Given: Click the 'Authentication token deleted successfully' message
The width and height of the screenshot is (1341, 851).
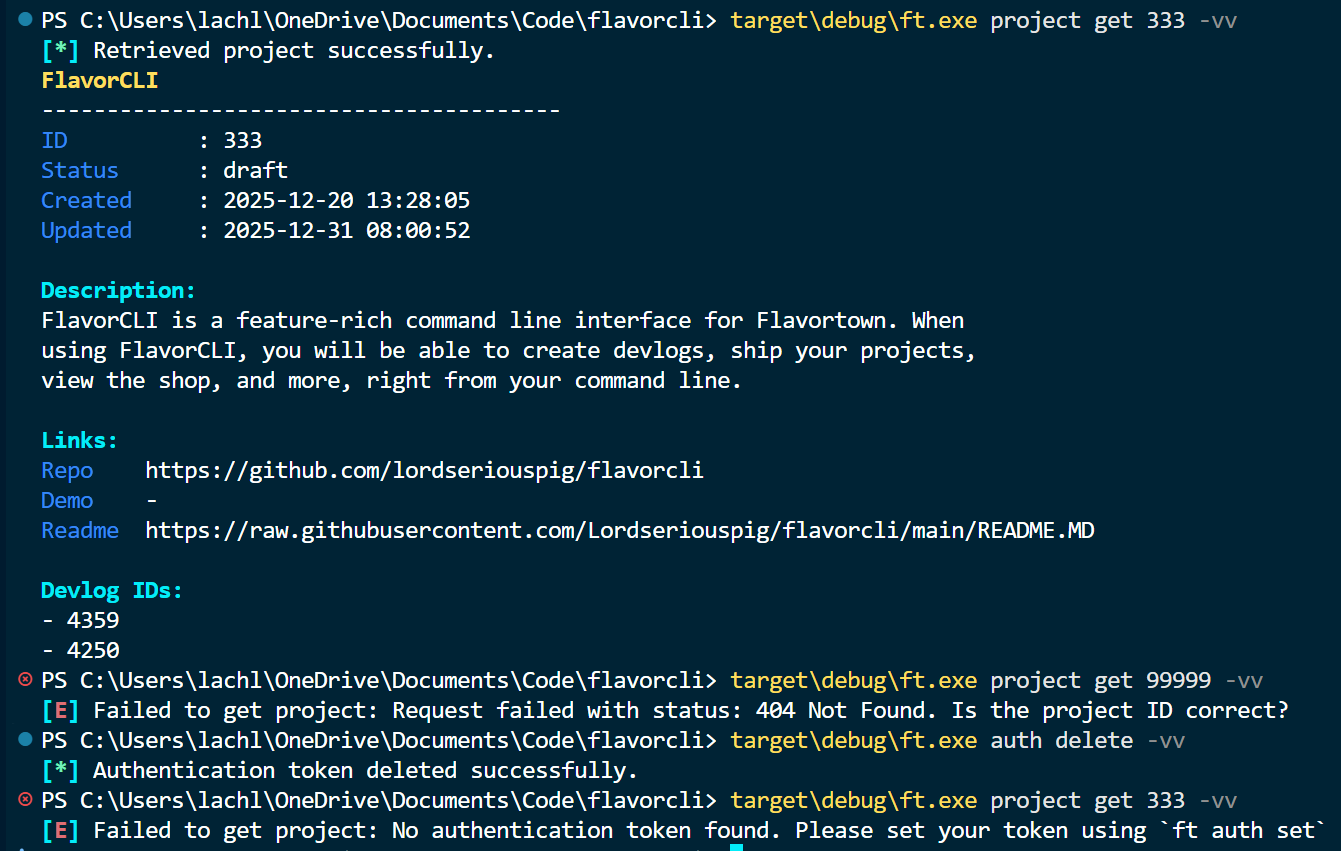Looking at the screenshot, I should 365,771.
